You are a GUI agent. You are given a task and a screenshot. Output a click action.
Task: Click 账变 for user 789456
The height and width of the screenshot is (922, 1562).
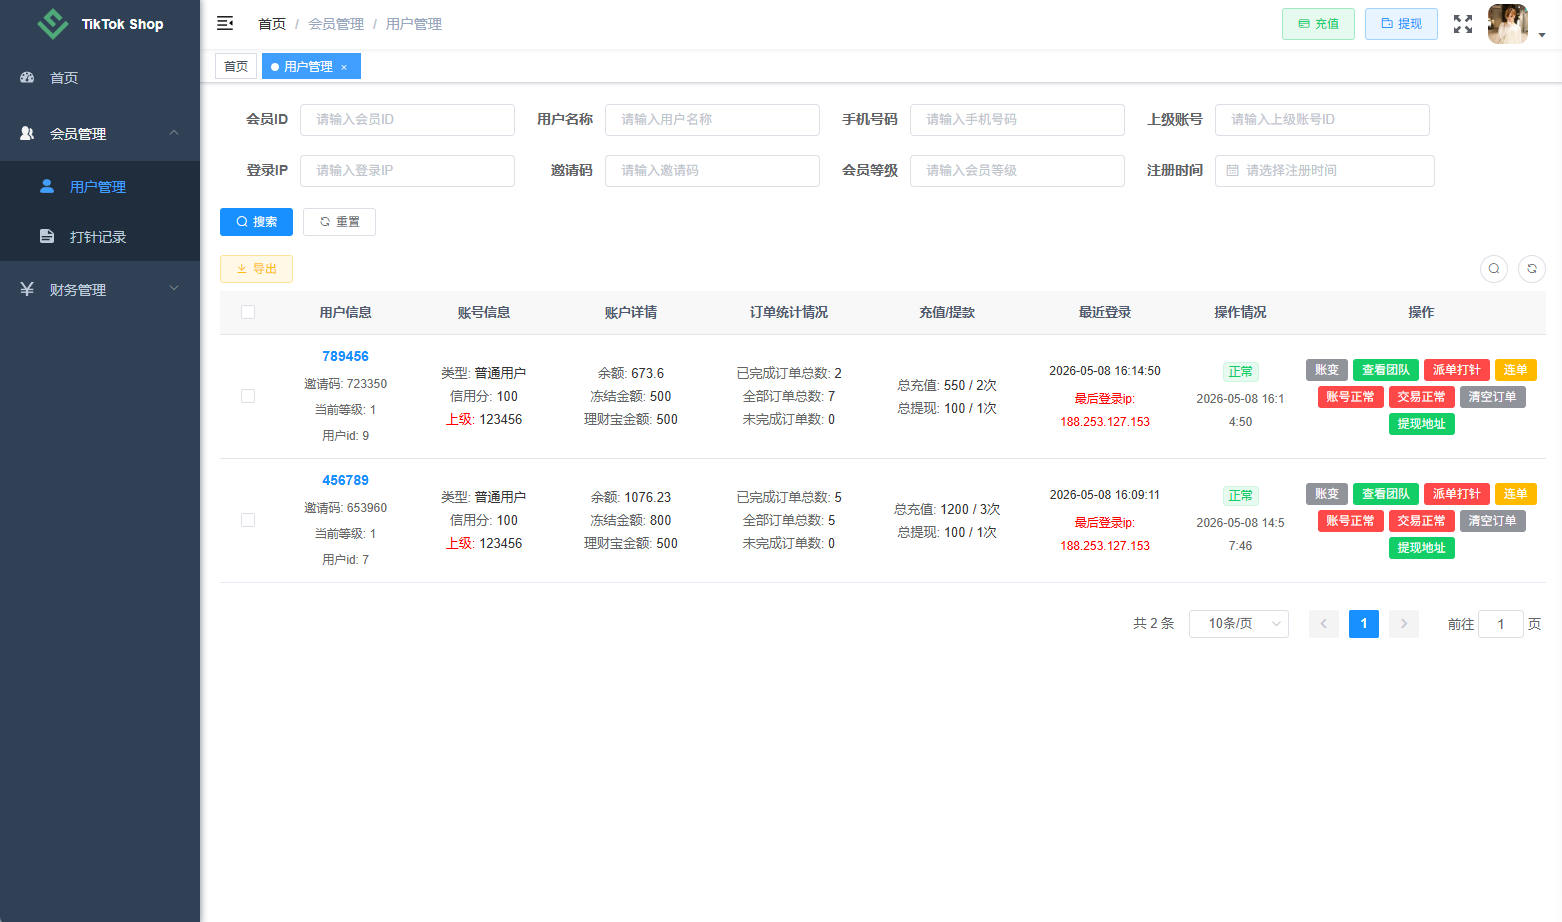click(x=1327, y=370)
